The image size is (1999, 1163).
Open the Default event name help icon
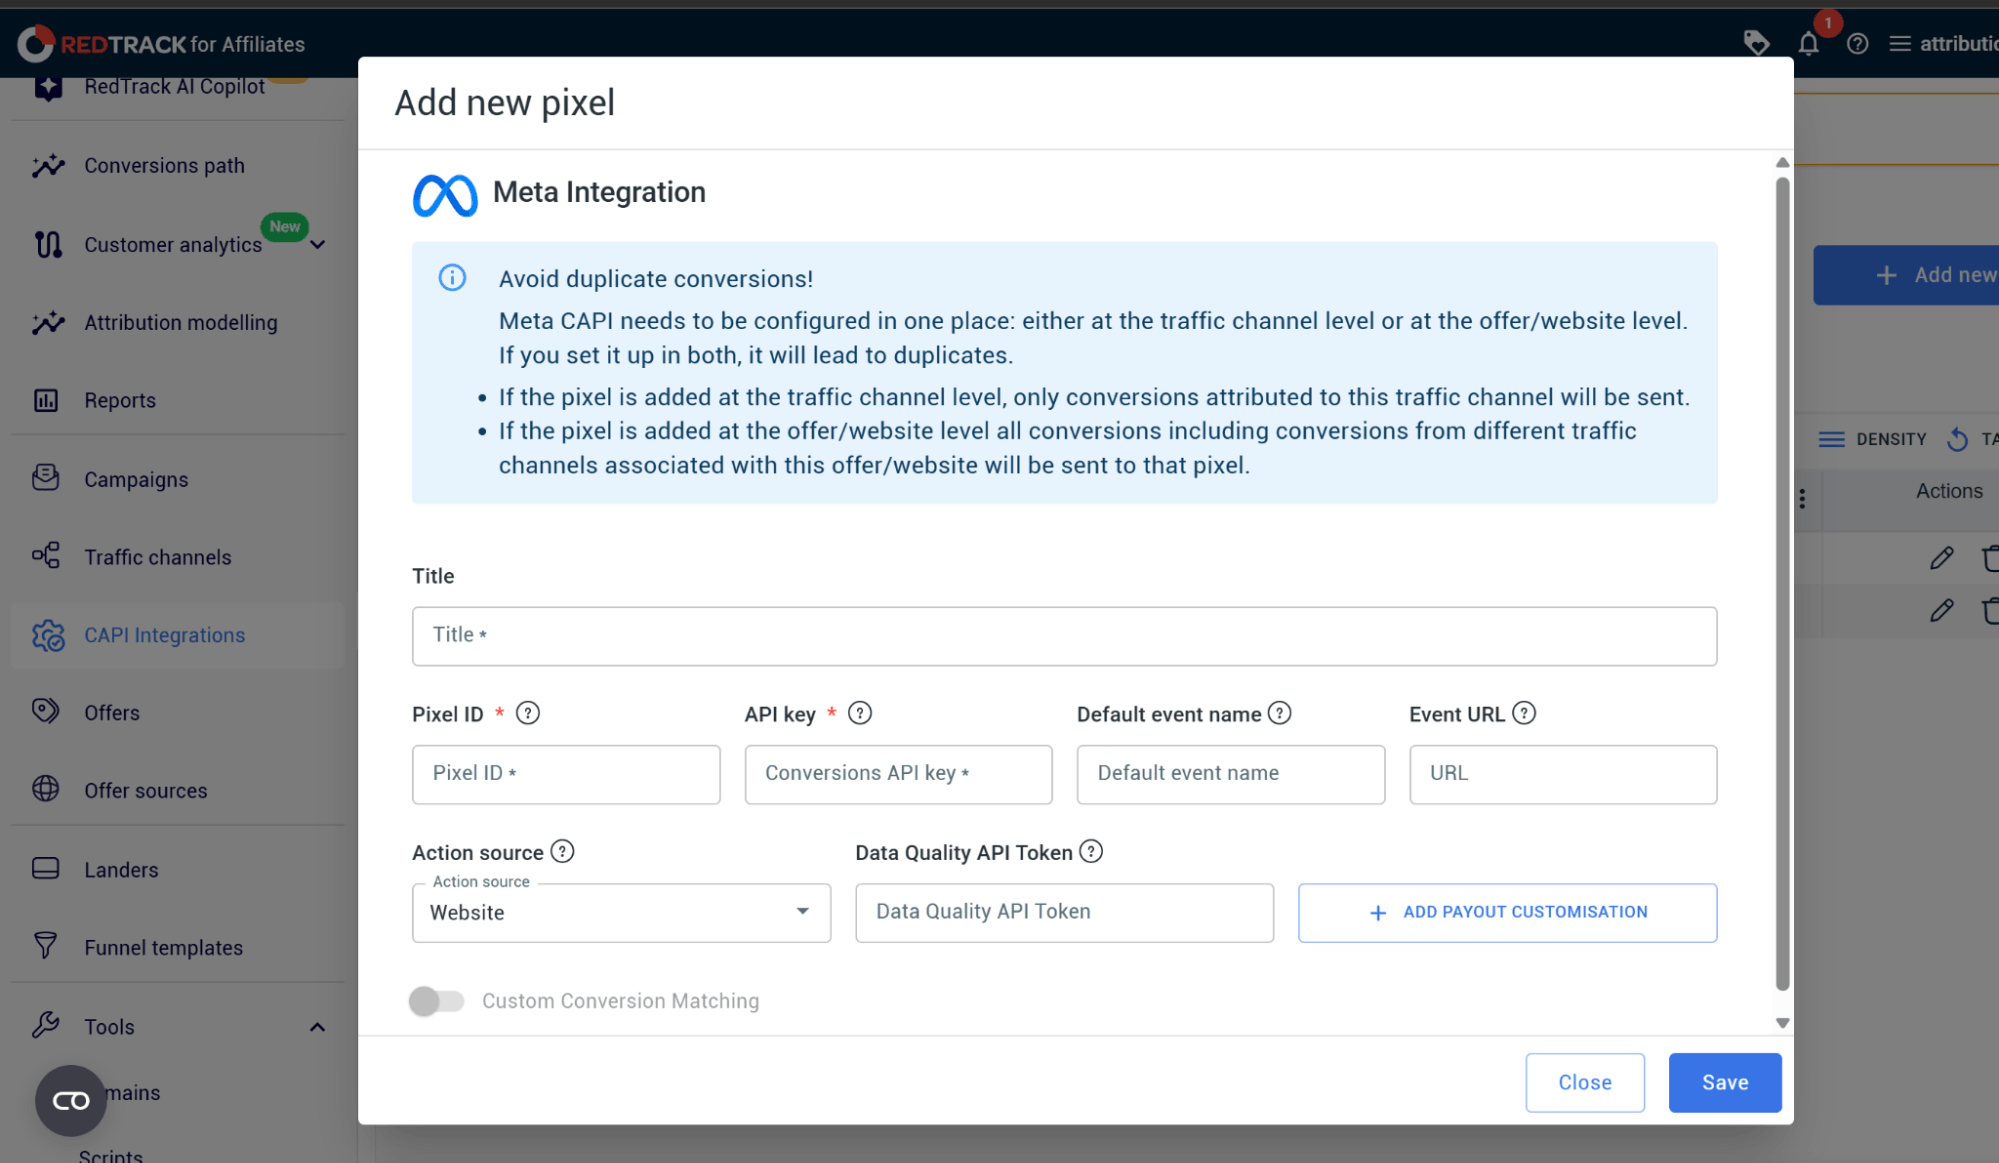click(1280, 713)
